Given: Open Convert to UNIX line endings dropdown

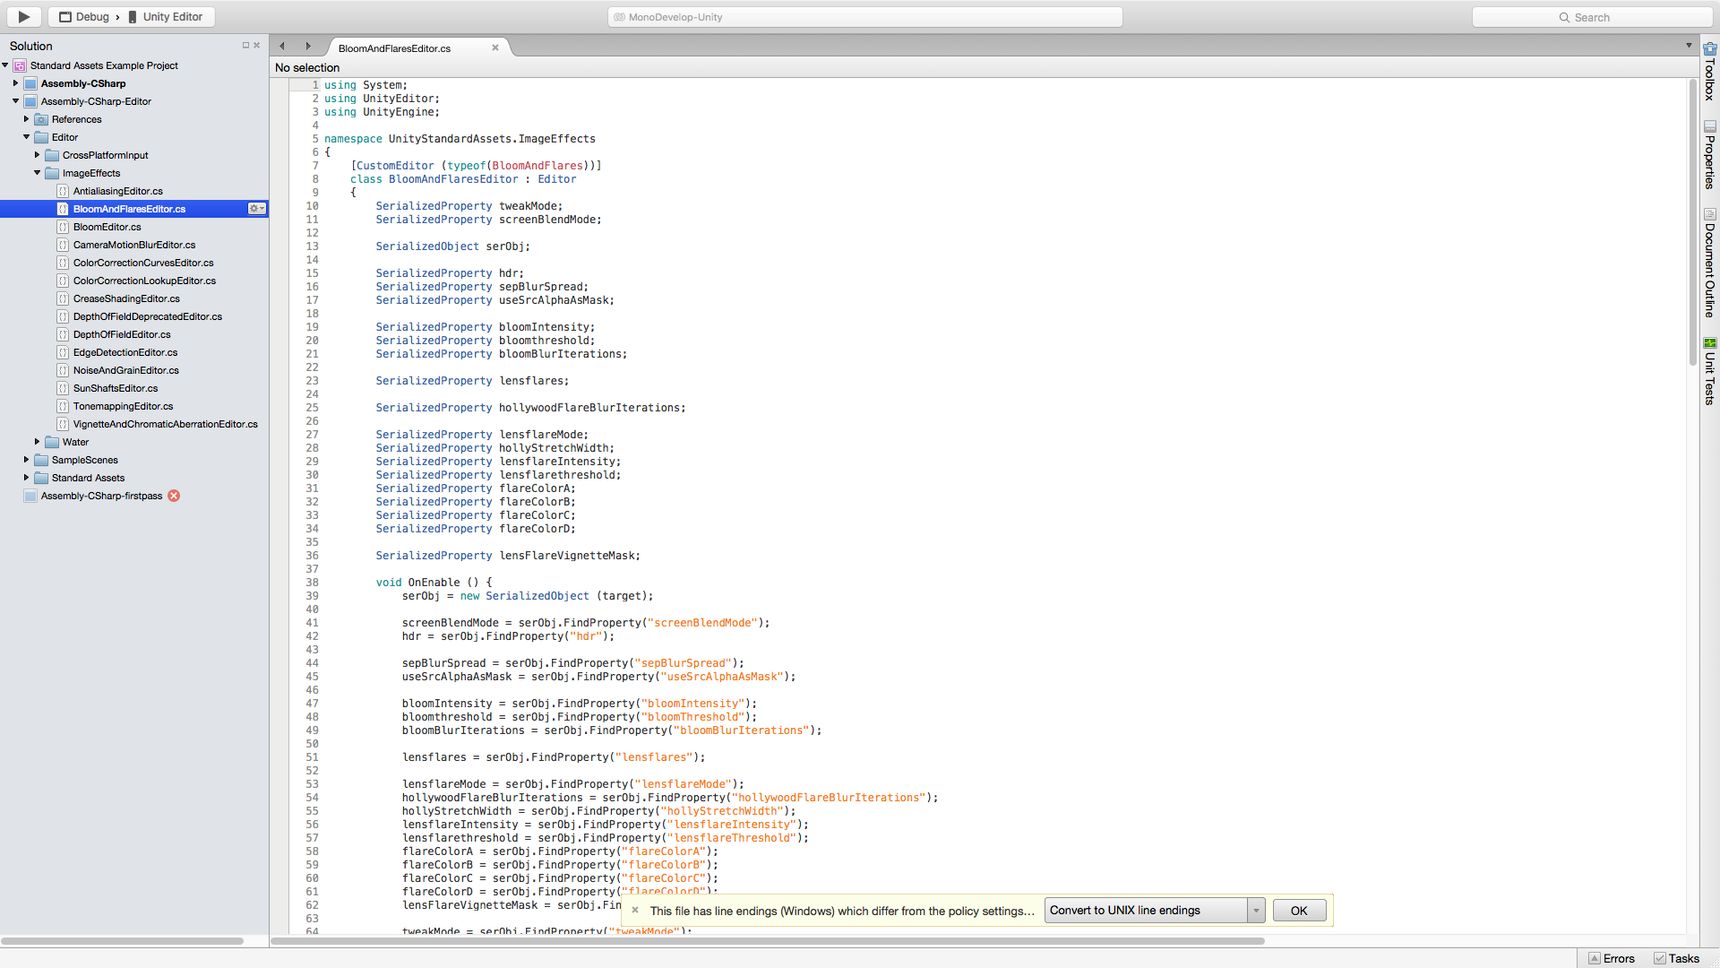Looking at the screenshot, I should [x=1155, y=910].
